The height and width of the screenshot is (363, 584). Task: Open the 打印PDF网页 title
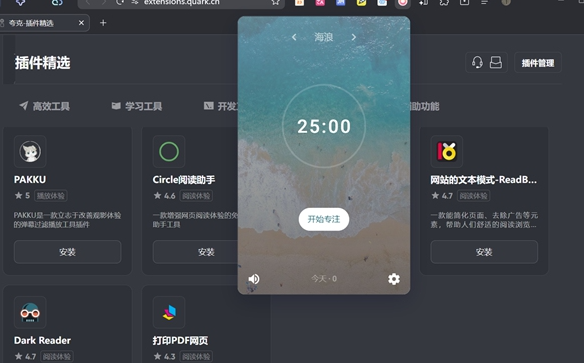point(180,341)
